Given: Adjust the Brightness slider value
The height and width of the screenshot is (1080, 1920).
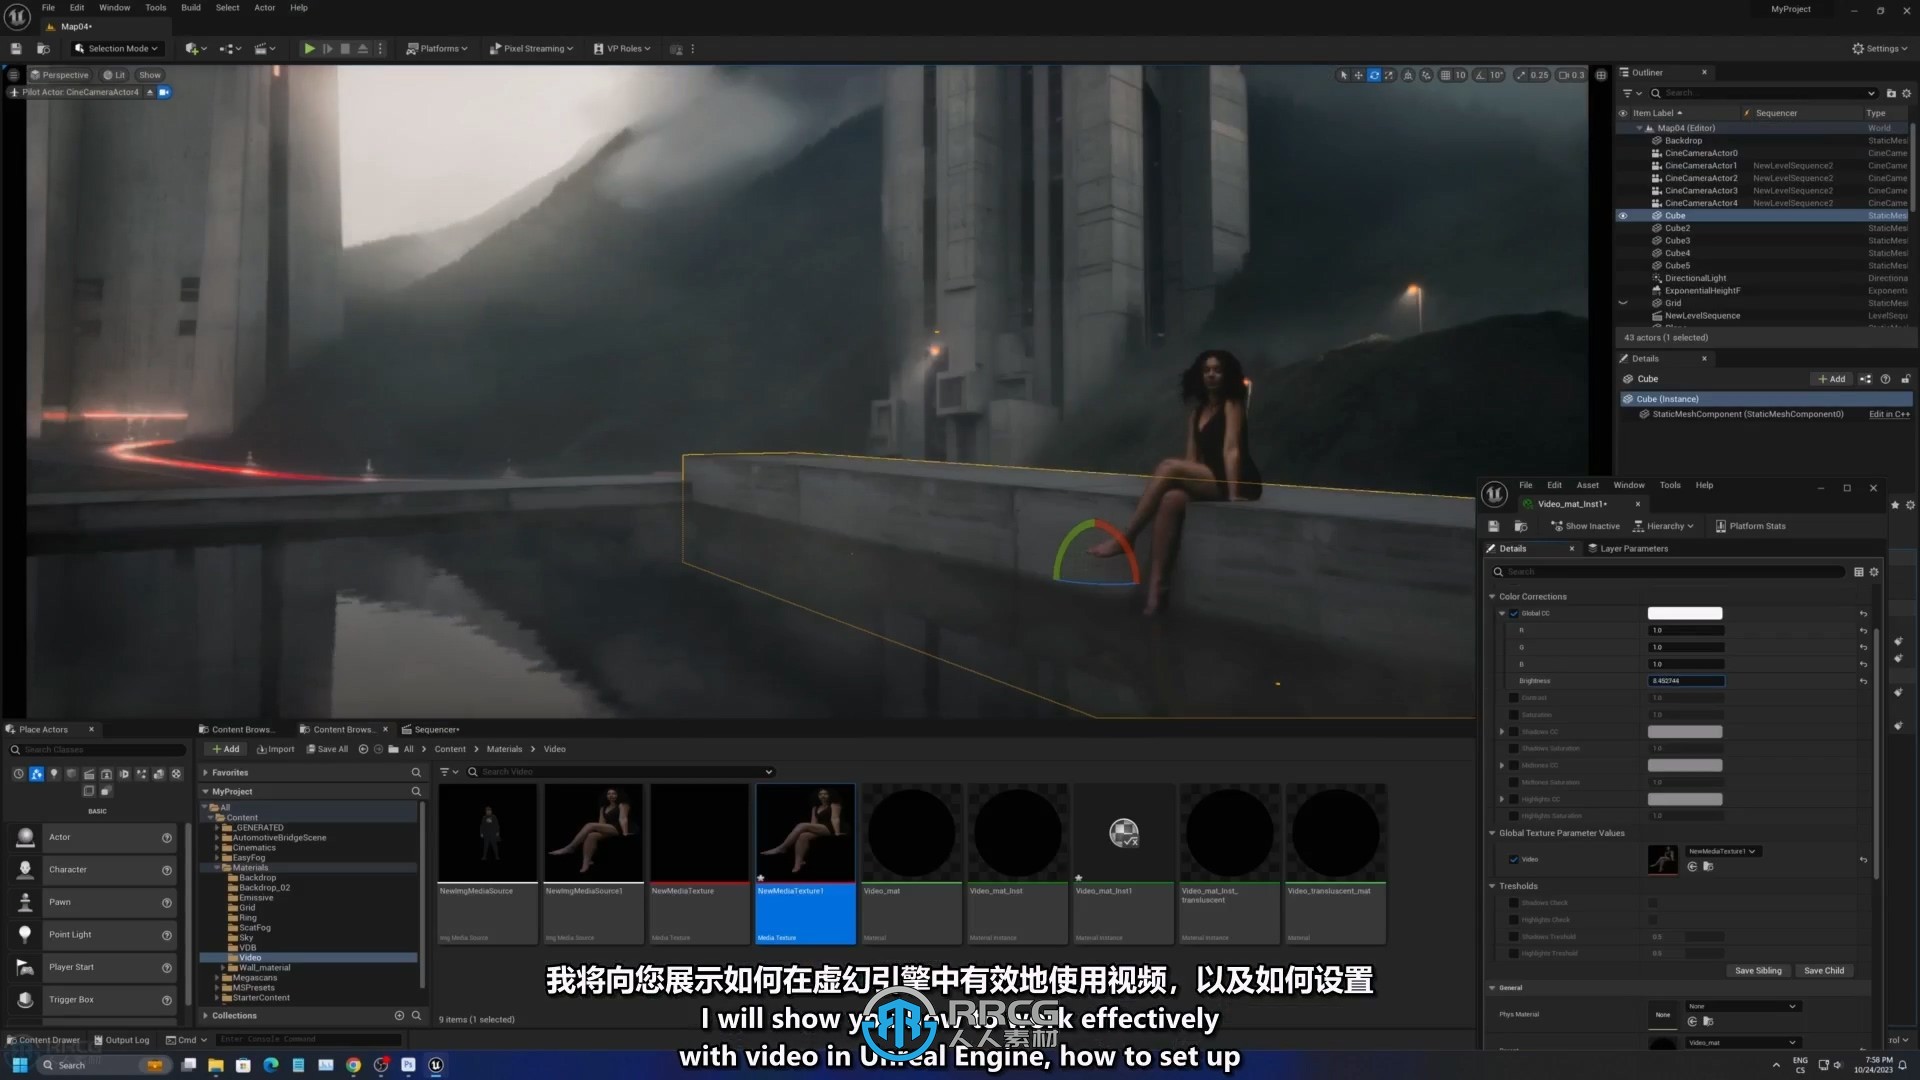Looking at the screenshot, I should click(1687, 680).
